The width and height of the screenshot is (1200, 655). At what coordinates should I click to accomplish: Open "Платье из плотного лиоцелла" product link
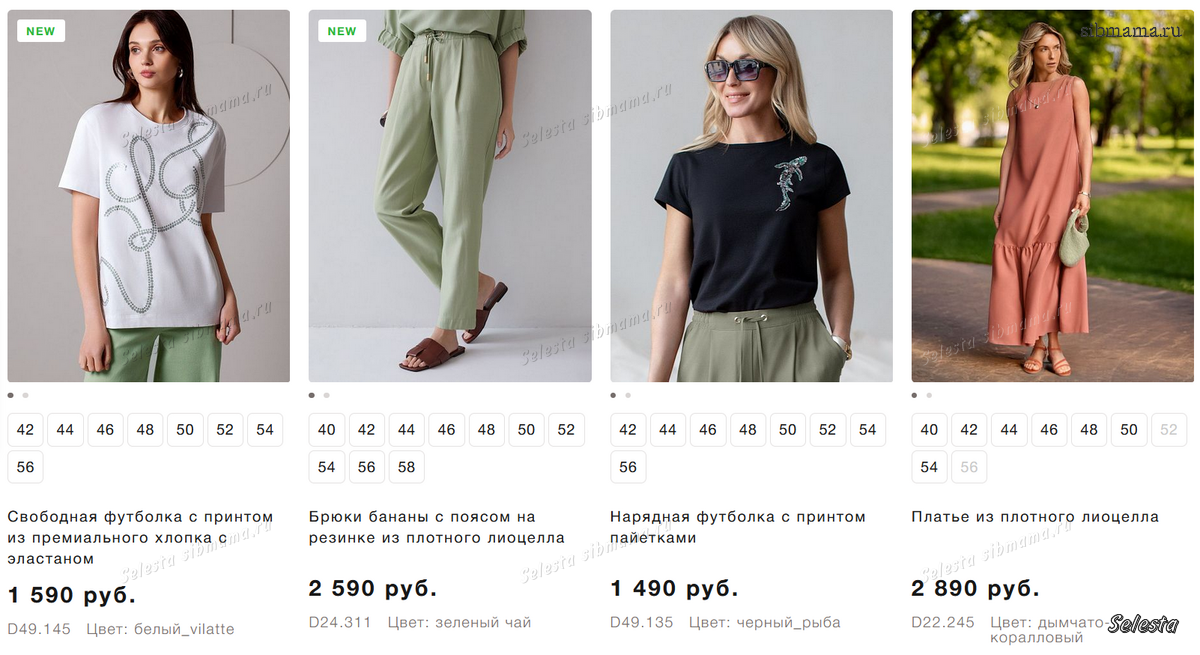click(x=1035, y=517)
